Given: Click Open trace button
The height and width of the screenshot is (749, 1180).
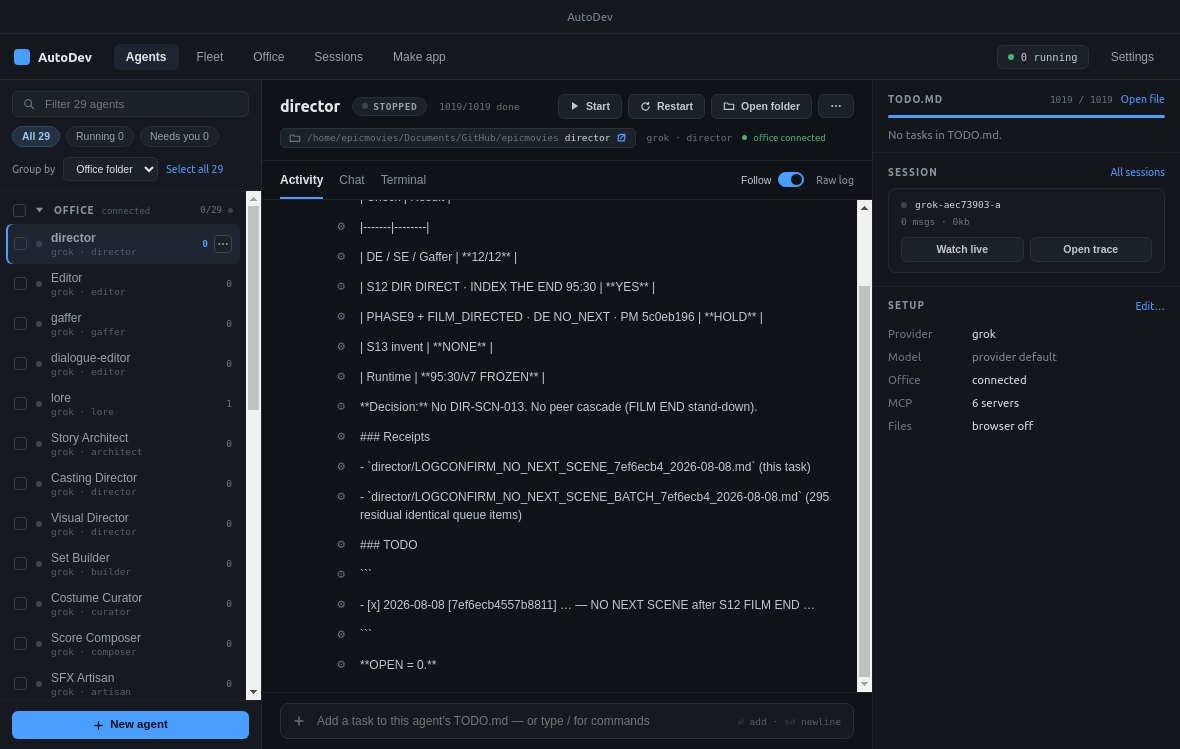Looking at the screenshot, I should tap(1090, 249).
